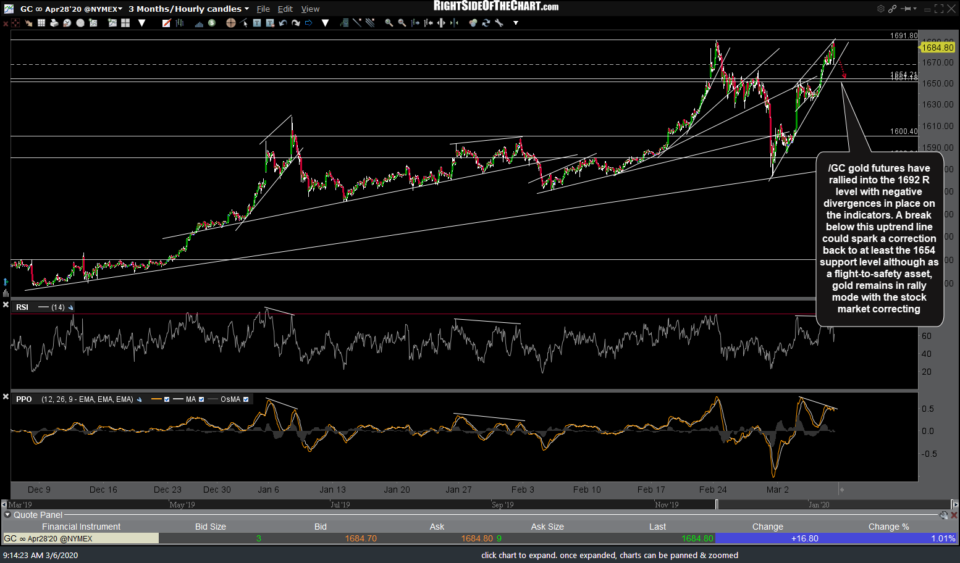The width and height of the screenshot is (960, 563).
Task: Collapse the Quote Panel section
Action: 7,516
